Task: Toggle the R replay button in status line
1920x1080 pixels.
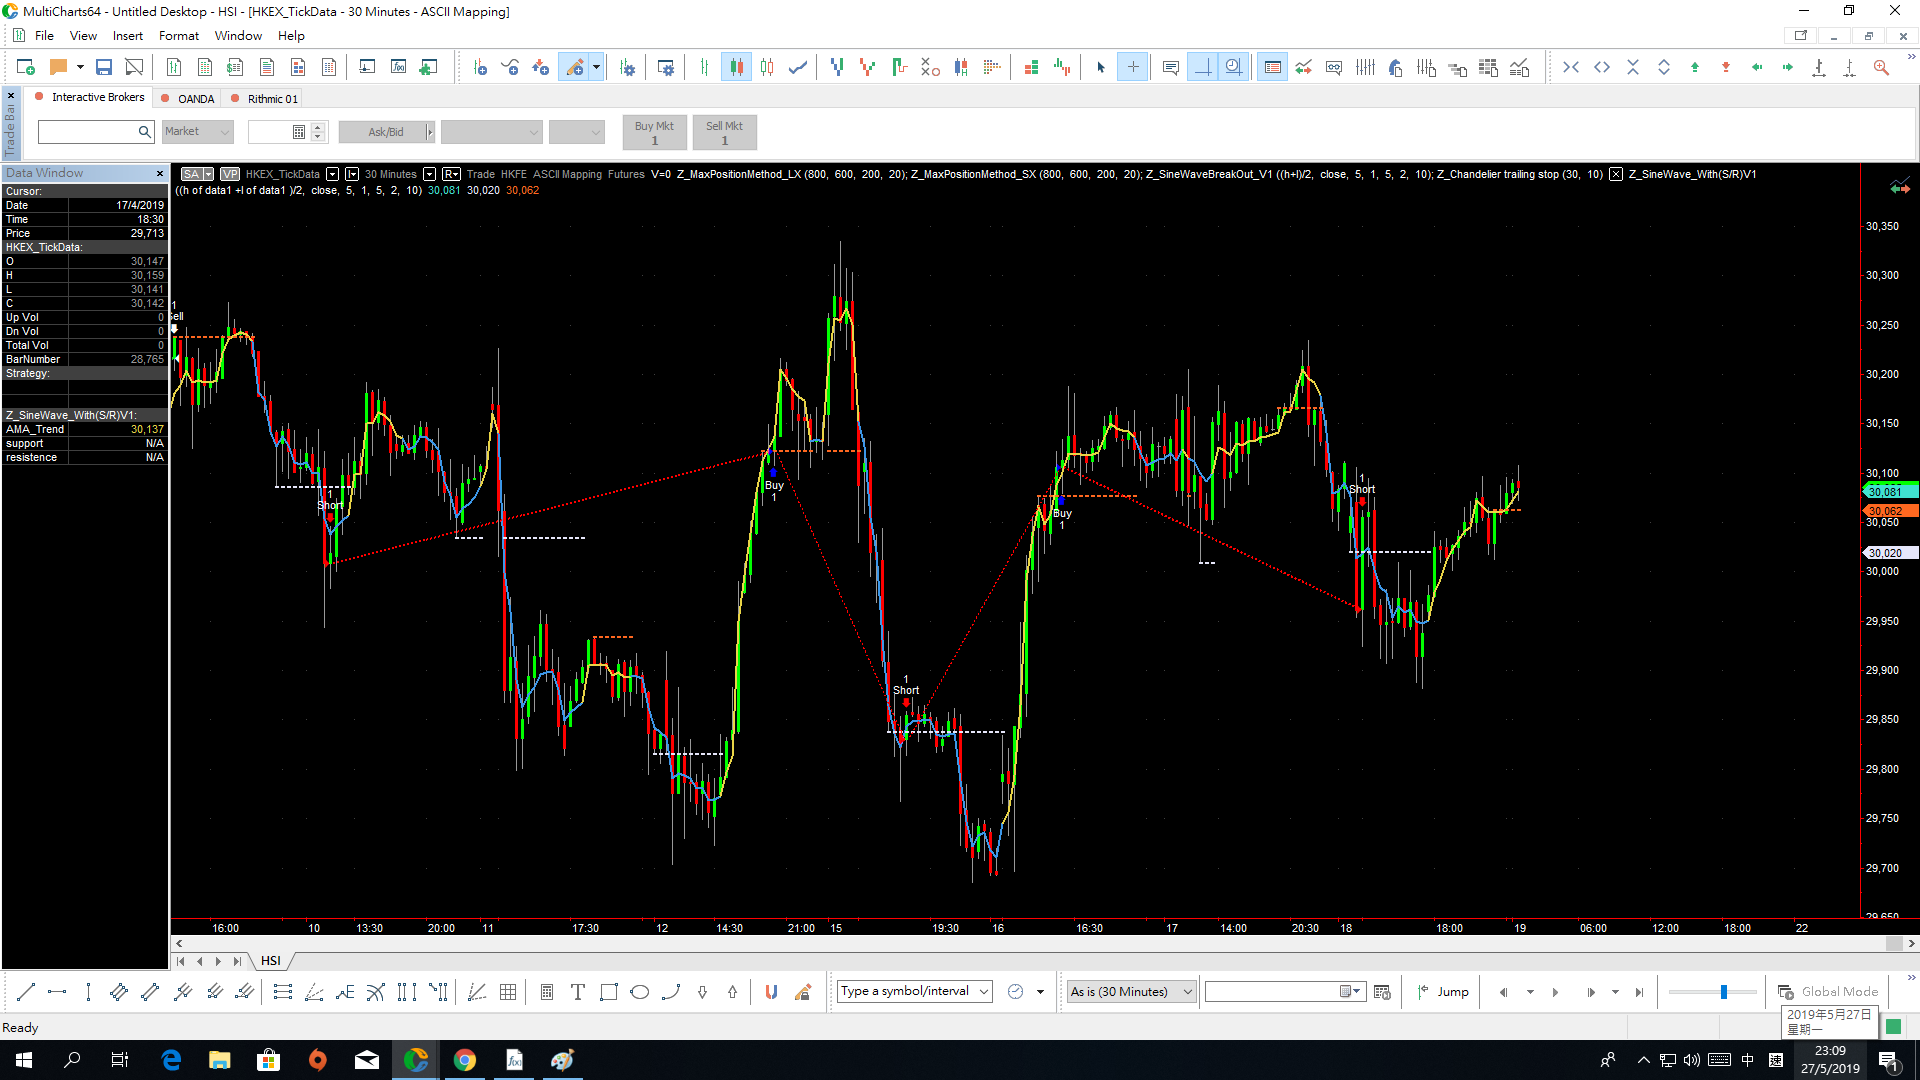Action: click(451, 174)
